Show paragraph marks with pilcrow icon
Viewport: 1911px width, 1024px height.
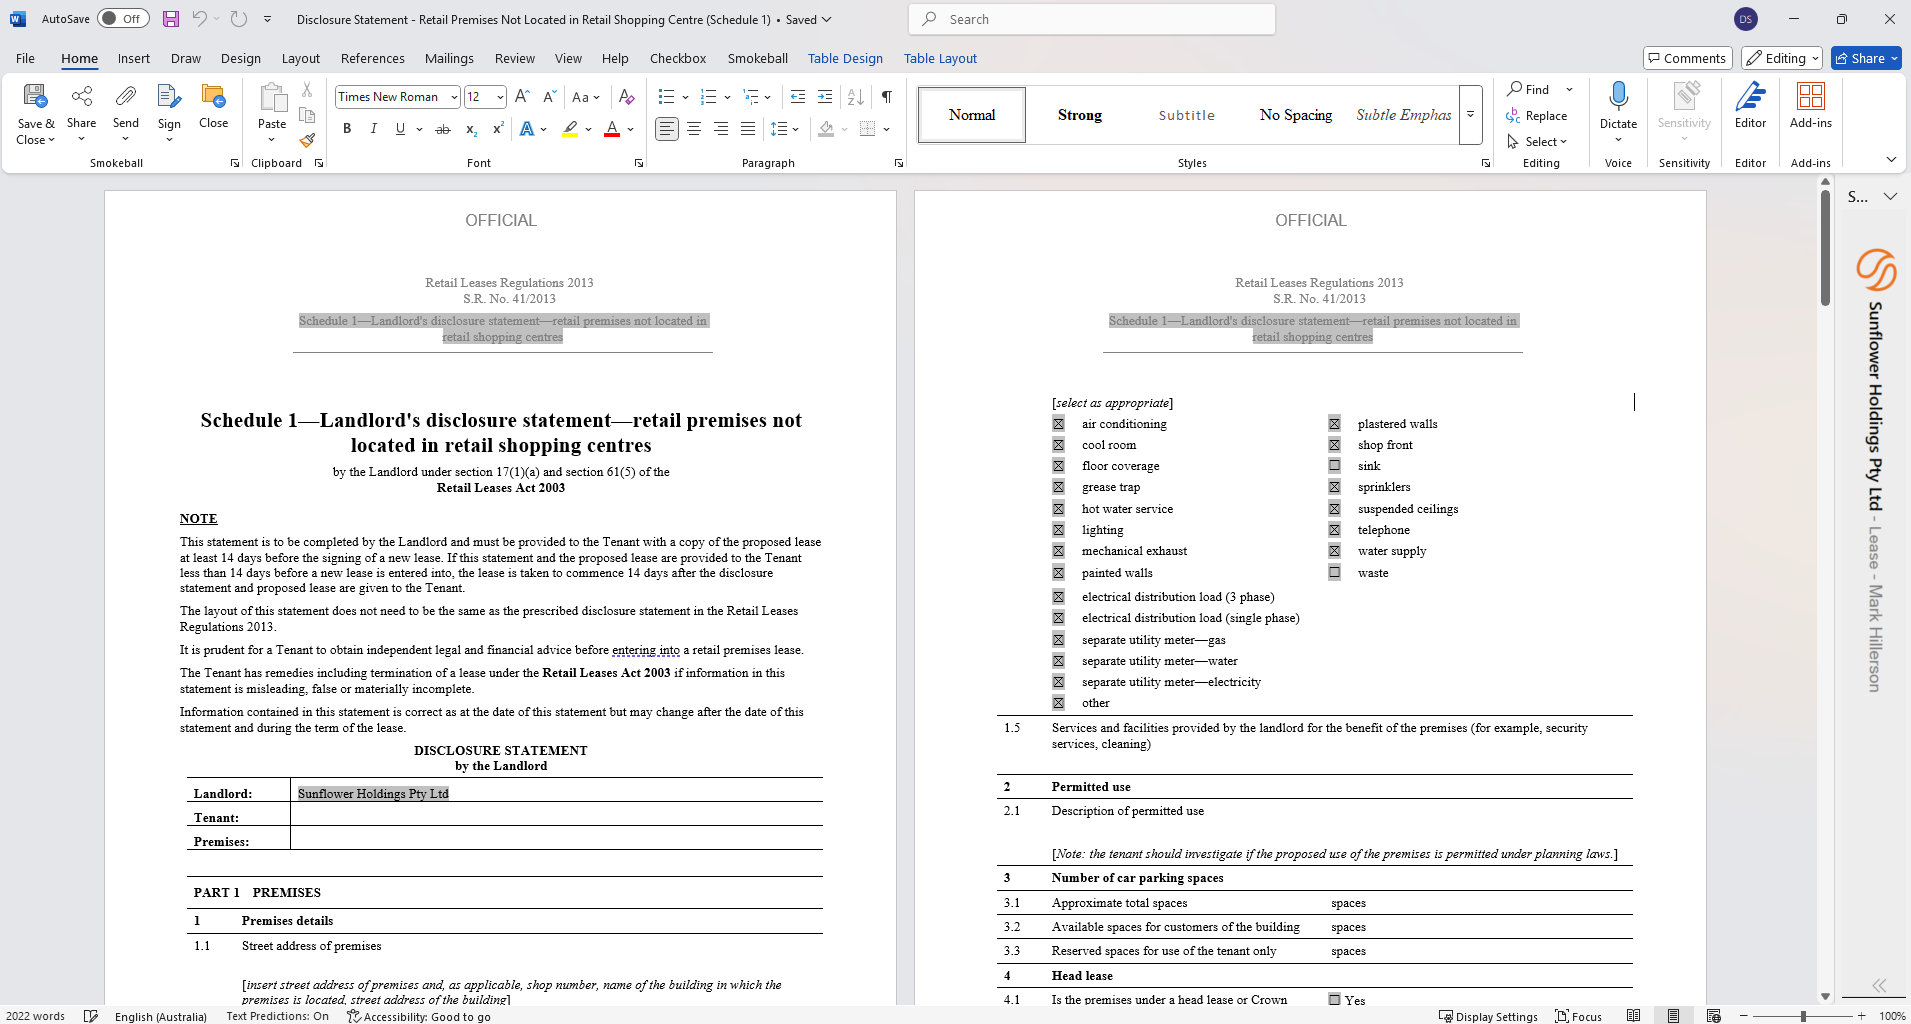tap(887, 97)
